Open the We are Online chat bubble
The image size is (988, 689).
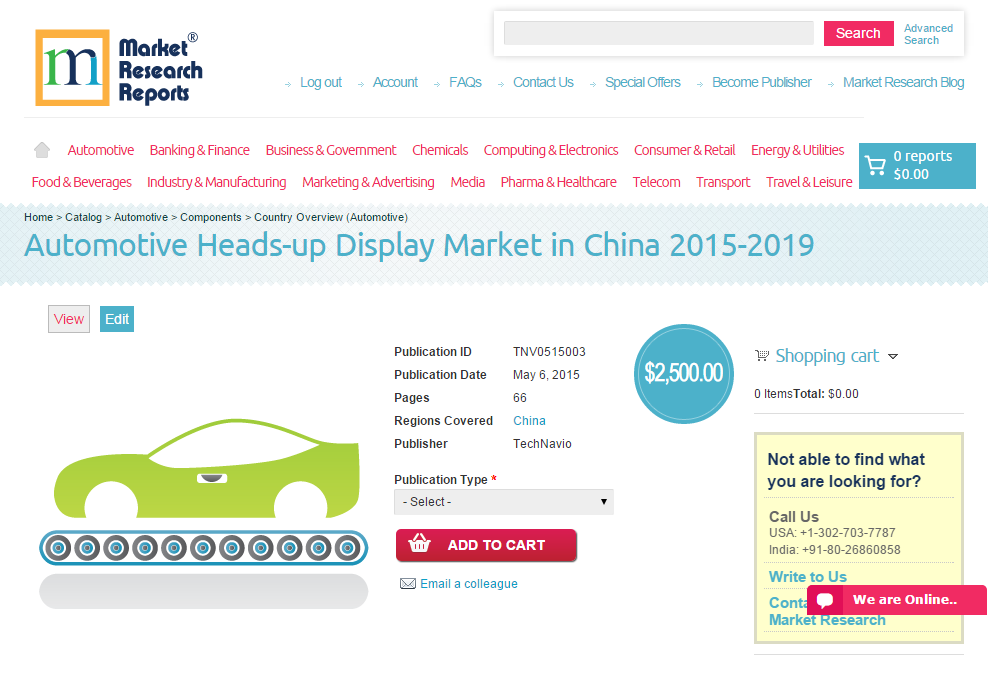tap(897, 600)
